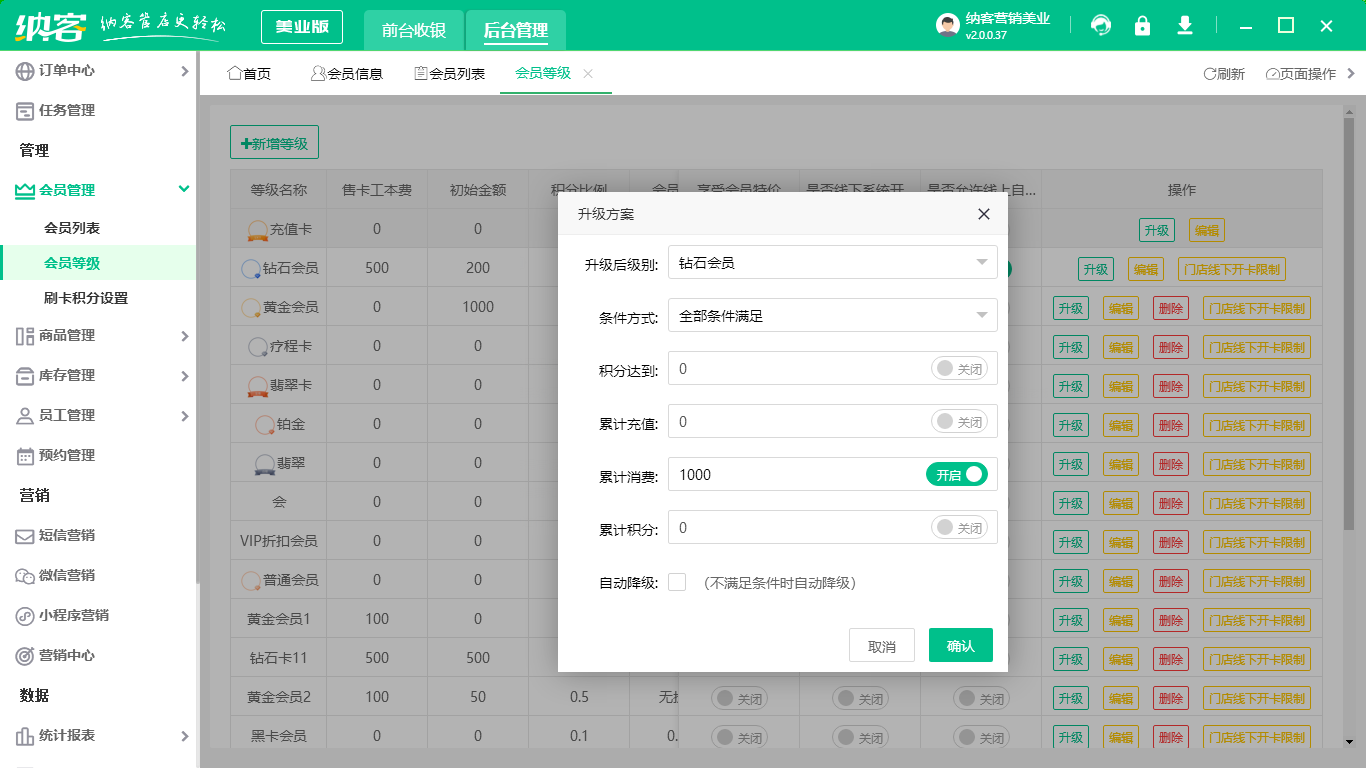Open the customer service headset icon
This screenshot has height=768, width=1366.
click(1101, 25)
